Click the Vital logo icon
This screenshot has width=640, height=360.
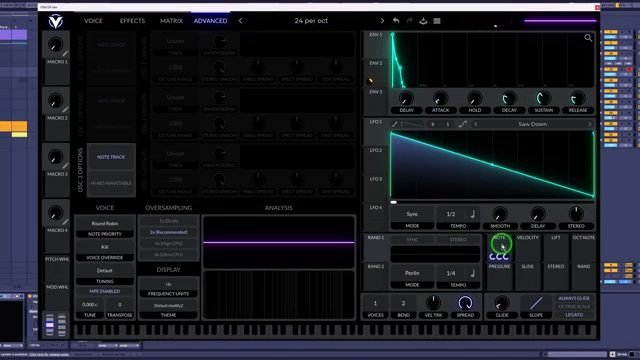[56, 21]
